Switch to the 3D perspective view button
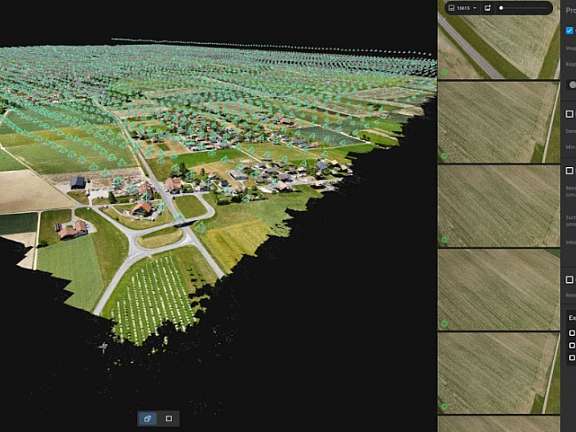Image resolution: width=576 pixels, height=432 pixels. pyautogui.click(x=148, y=418)
